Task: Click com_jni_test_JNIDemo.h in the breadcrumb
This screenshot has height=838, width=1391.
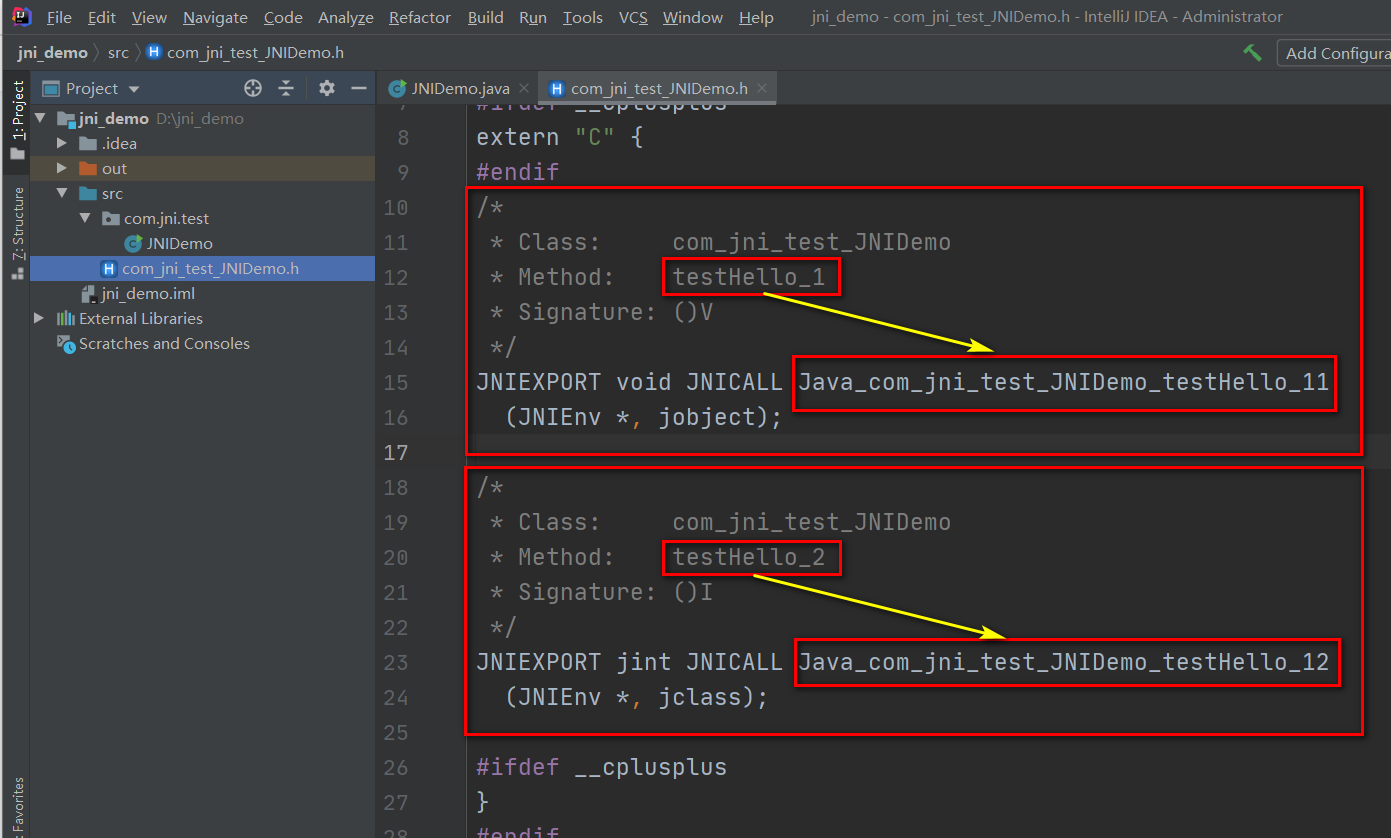Action: click(255, 53)
